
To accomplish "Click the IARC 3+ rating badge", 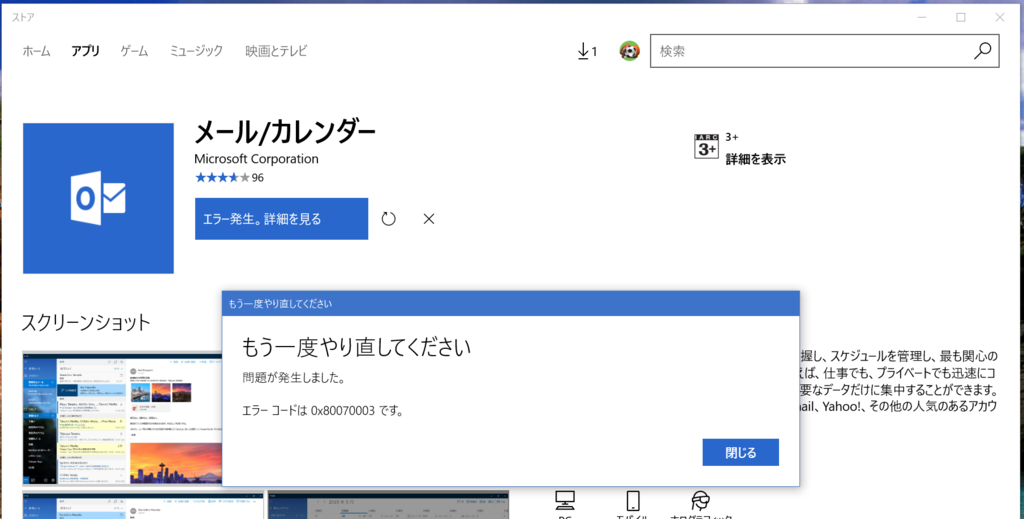I will (x=706, y=146).
